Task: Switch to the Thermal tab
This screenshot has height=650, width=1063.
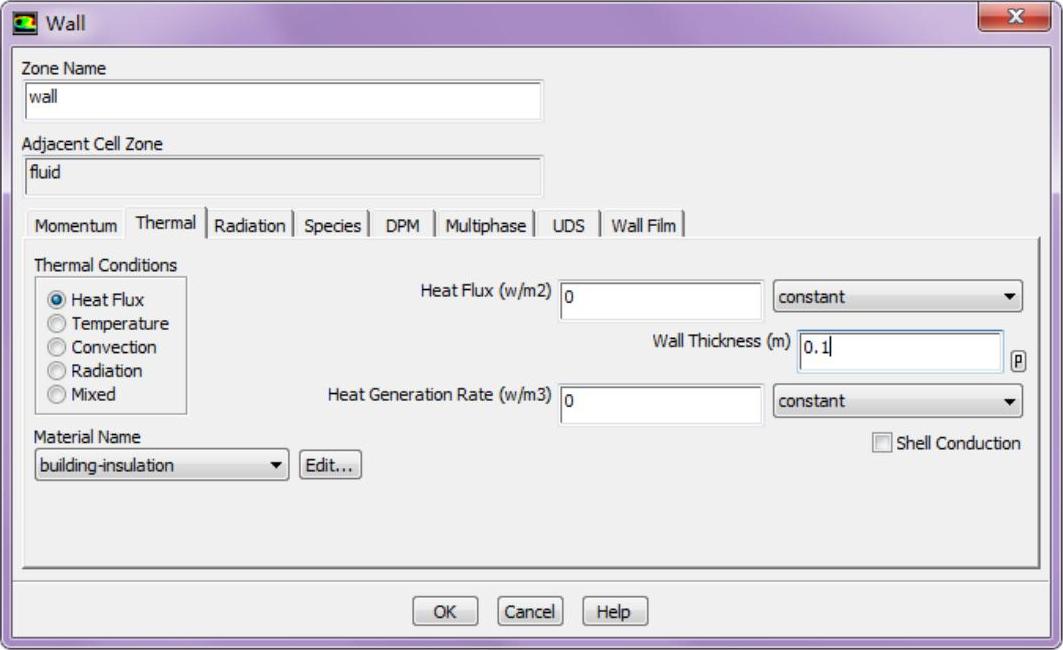Action: tap(165, 223)
